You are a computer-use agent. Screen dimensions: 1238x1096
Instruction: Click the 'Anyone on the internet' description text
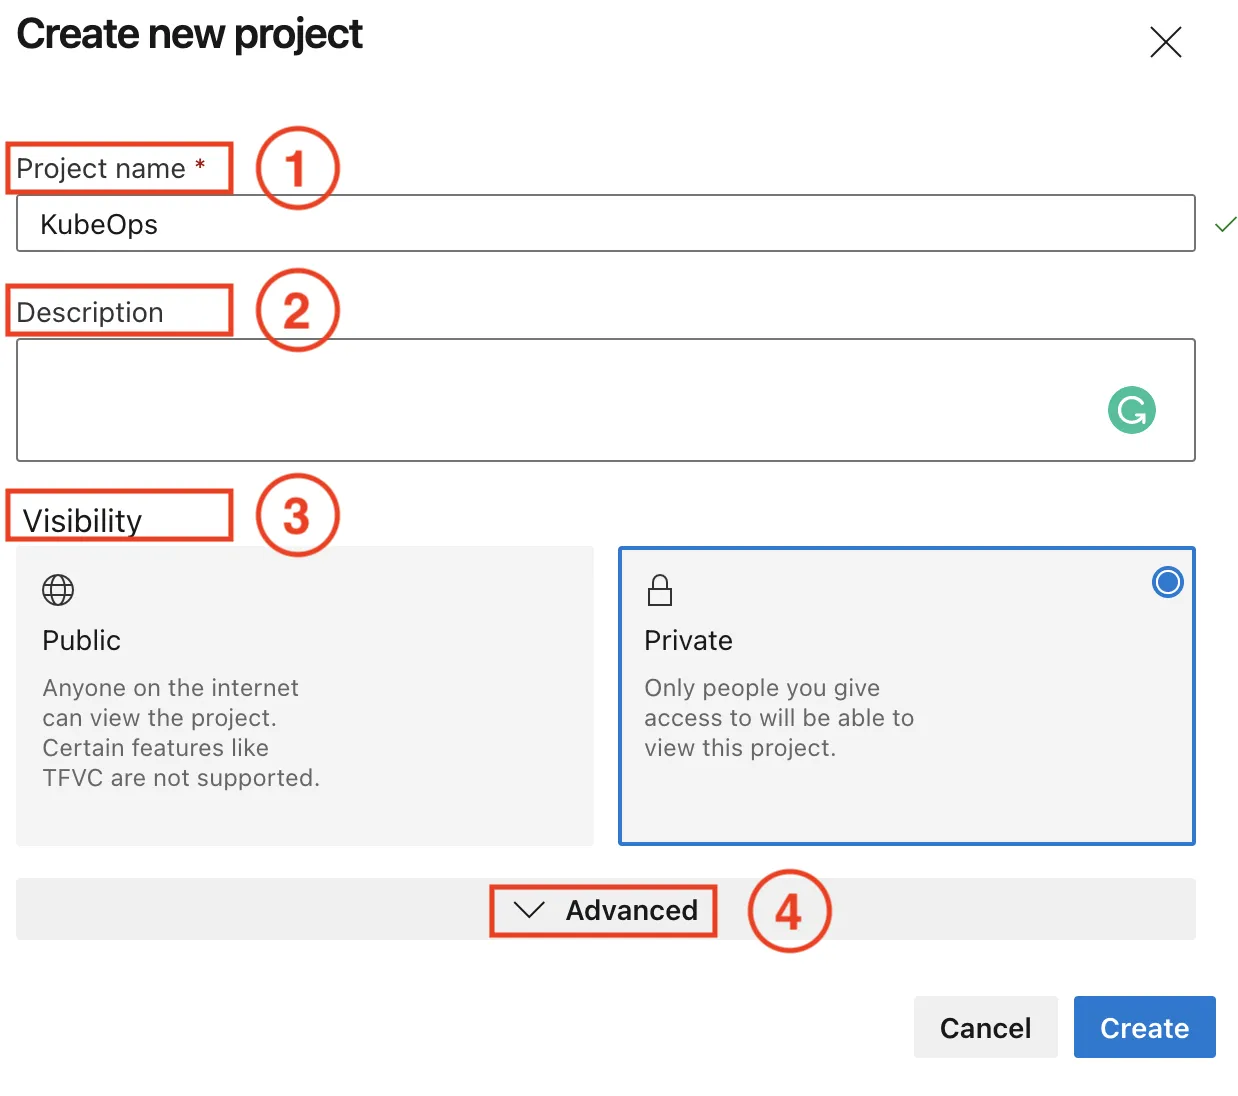tap(181, 733)
